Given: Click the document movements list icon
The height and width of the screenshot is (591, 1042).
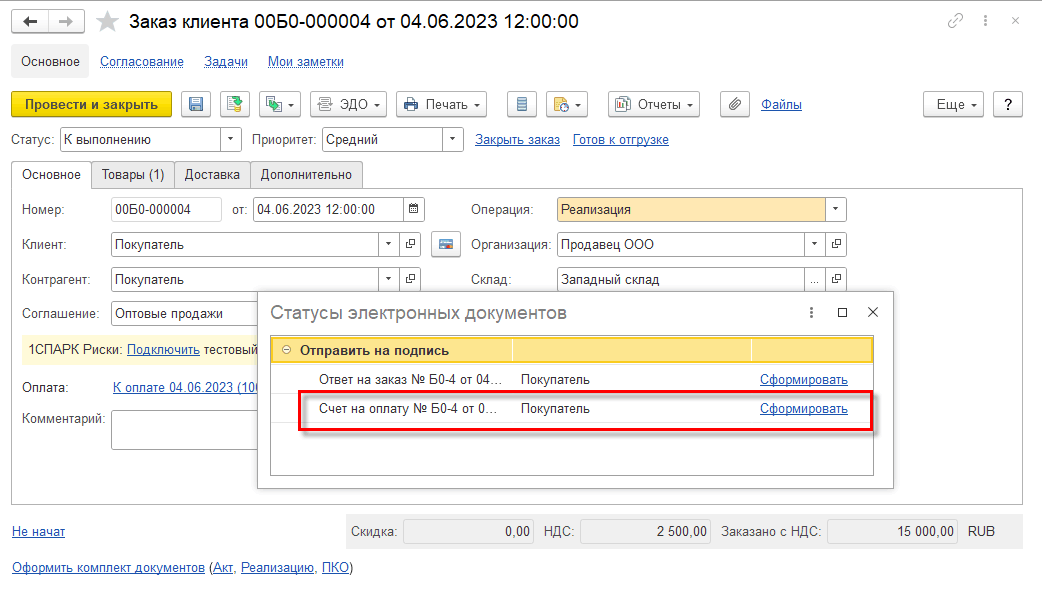Looking at the screenshot, I should pos(522,104).
